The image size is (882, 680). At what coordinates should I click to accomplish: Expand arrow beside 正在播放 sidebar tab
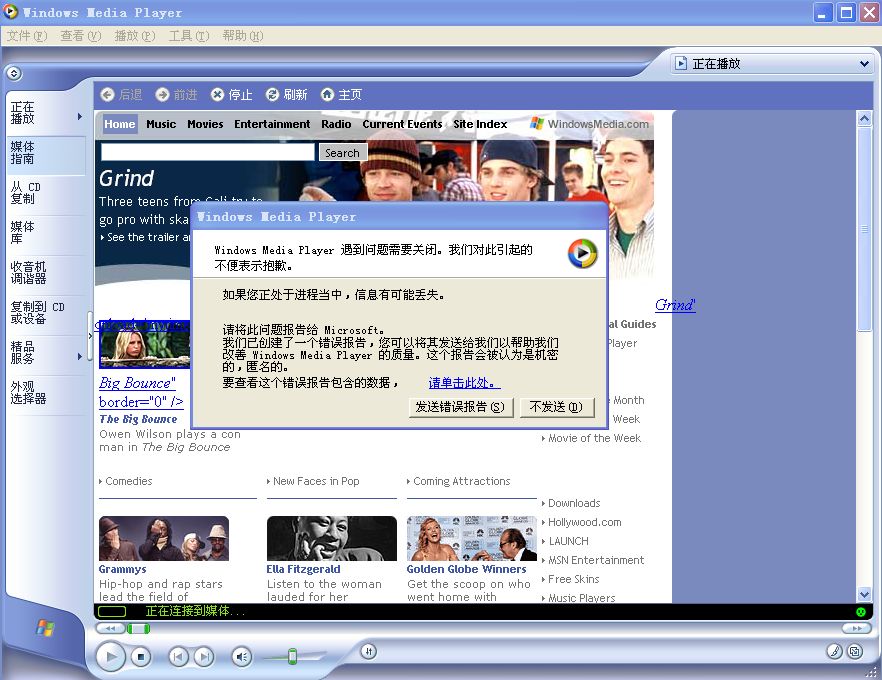[x=80, y=116]
